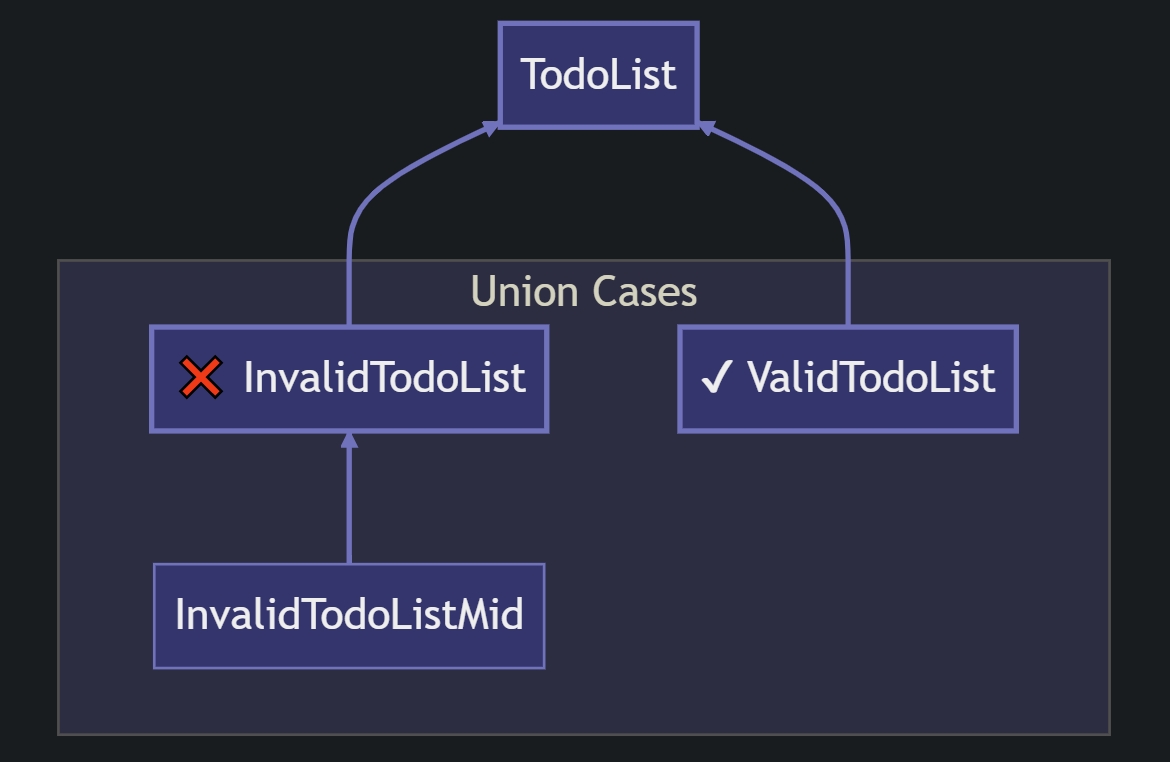1170x762 pixels.
Task: Select the ValidTodoList text label
Action: [870, 378]
